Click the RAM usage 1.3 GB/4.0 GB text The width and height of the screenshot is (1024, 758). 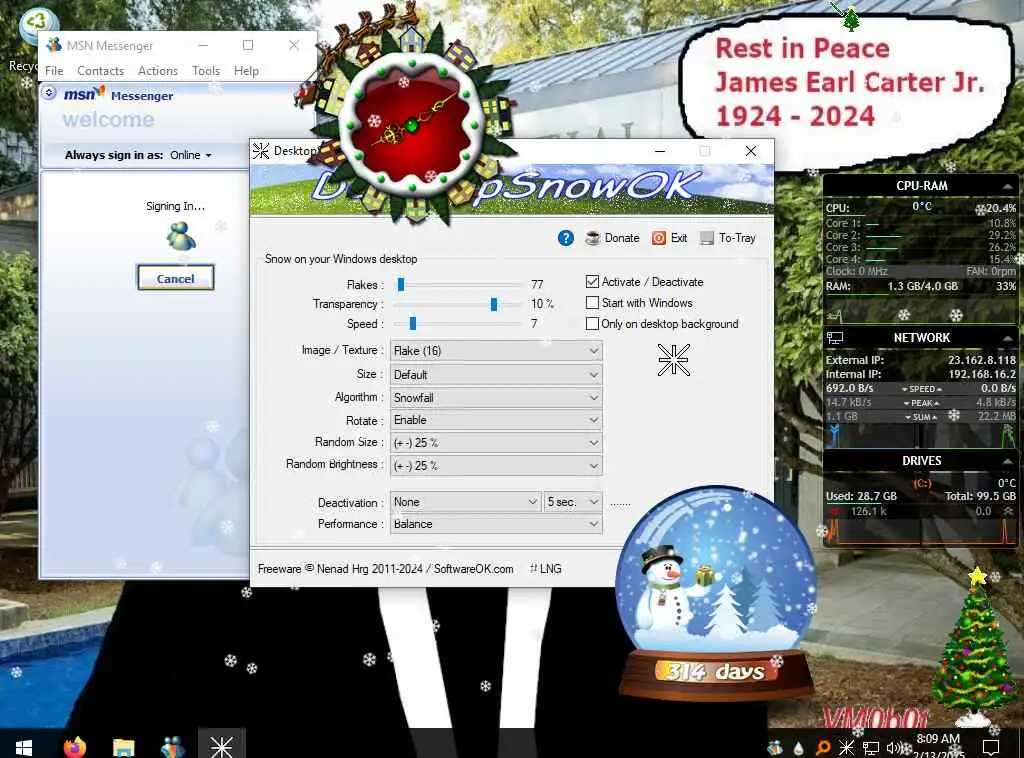(922, 286)
